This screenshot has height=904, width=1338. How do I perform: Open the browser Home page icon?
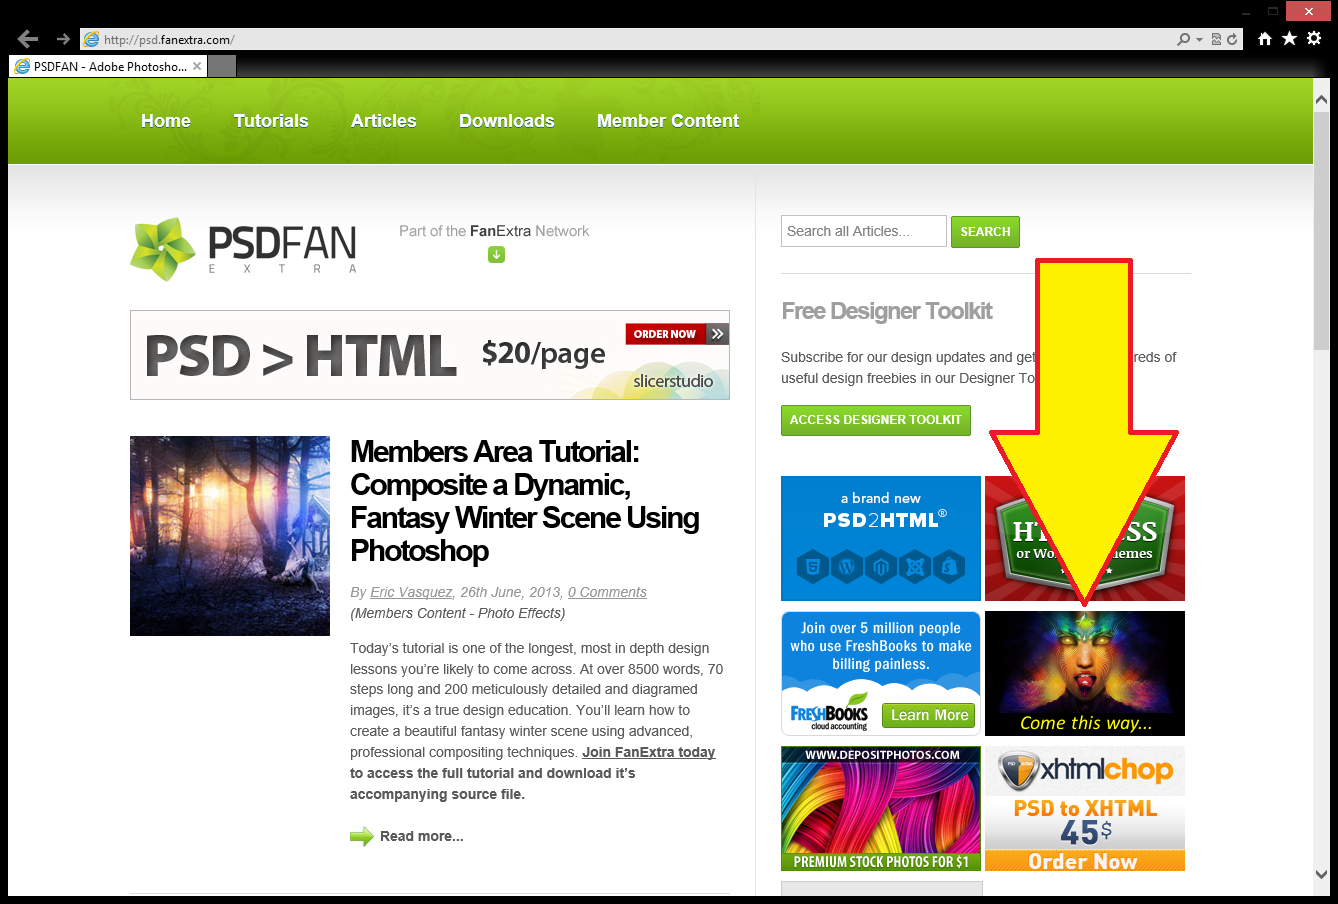click(1265, 38)
